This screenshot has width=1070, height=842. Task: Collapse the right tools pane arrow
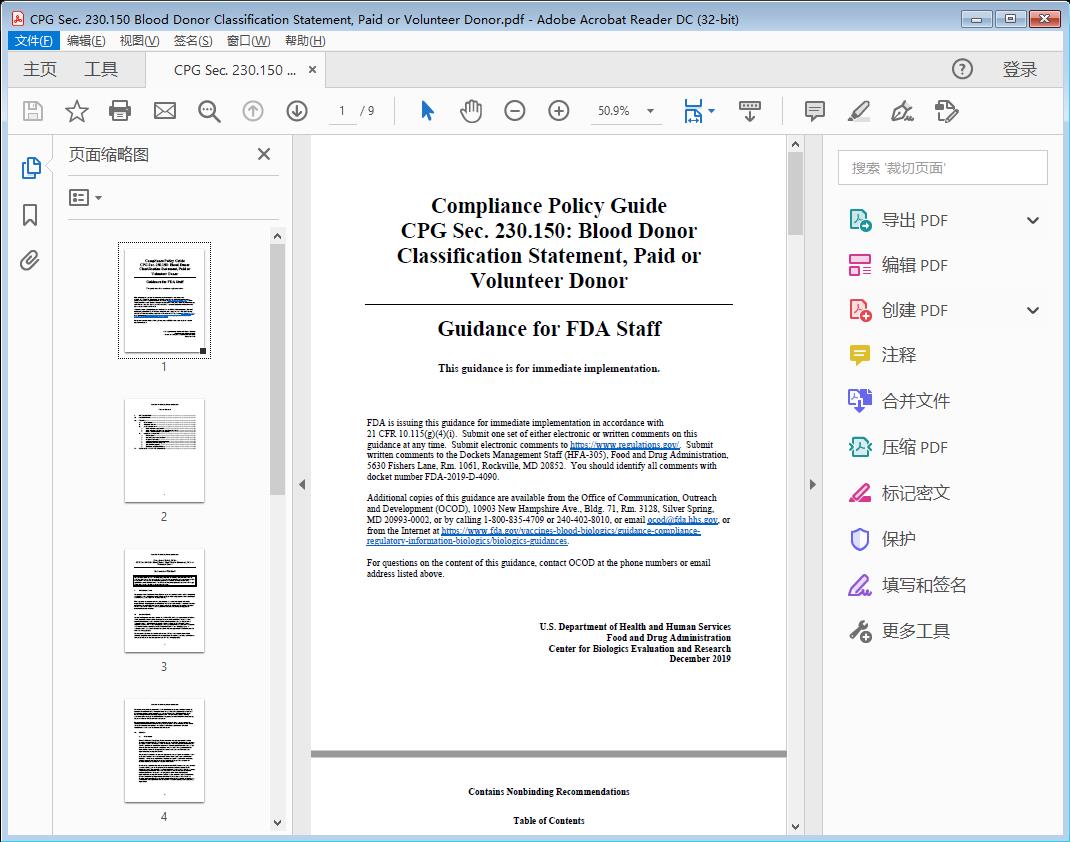812,485
